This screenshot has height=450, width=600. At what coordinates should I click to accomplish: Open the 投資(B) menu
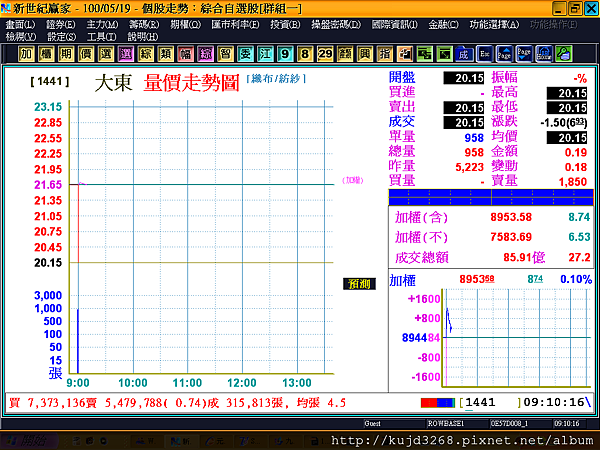[x=285, y=25]
